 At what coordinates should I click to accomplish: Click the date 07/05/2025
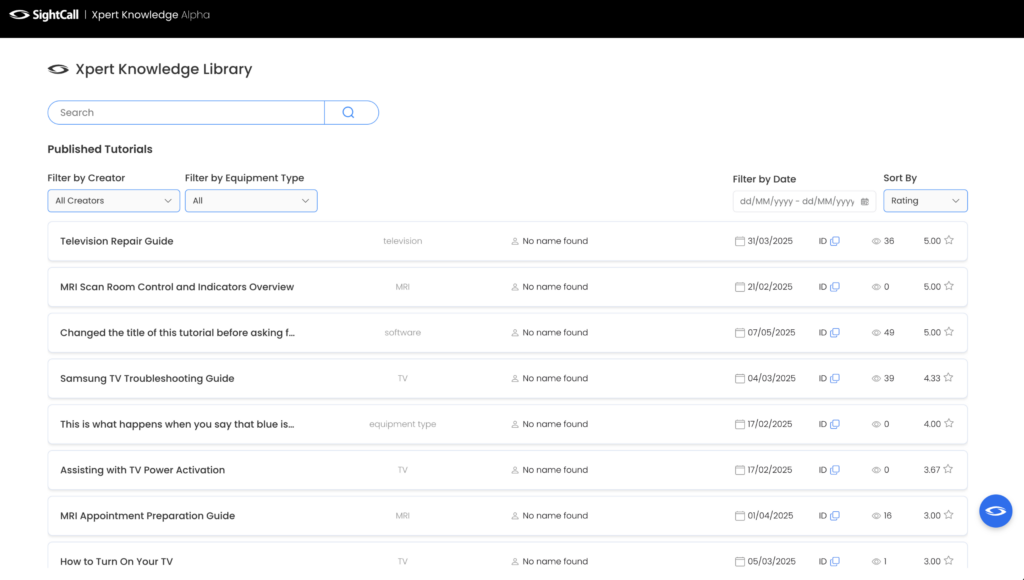tap(771, 332)
